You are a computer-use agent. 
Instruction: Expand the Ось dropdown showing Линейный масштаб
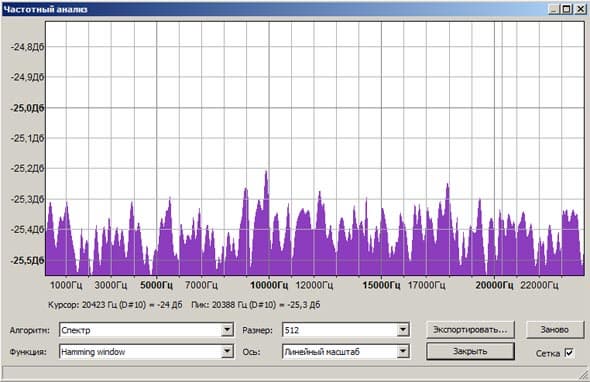pos(346,352)
